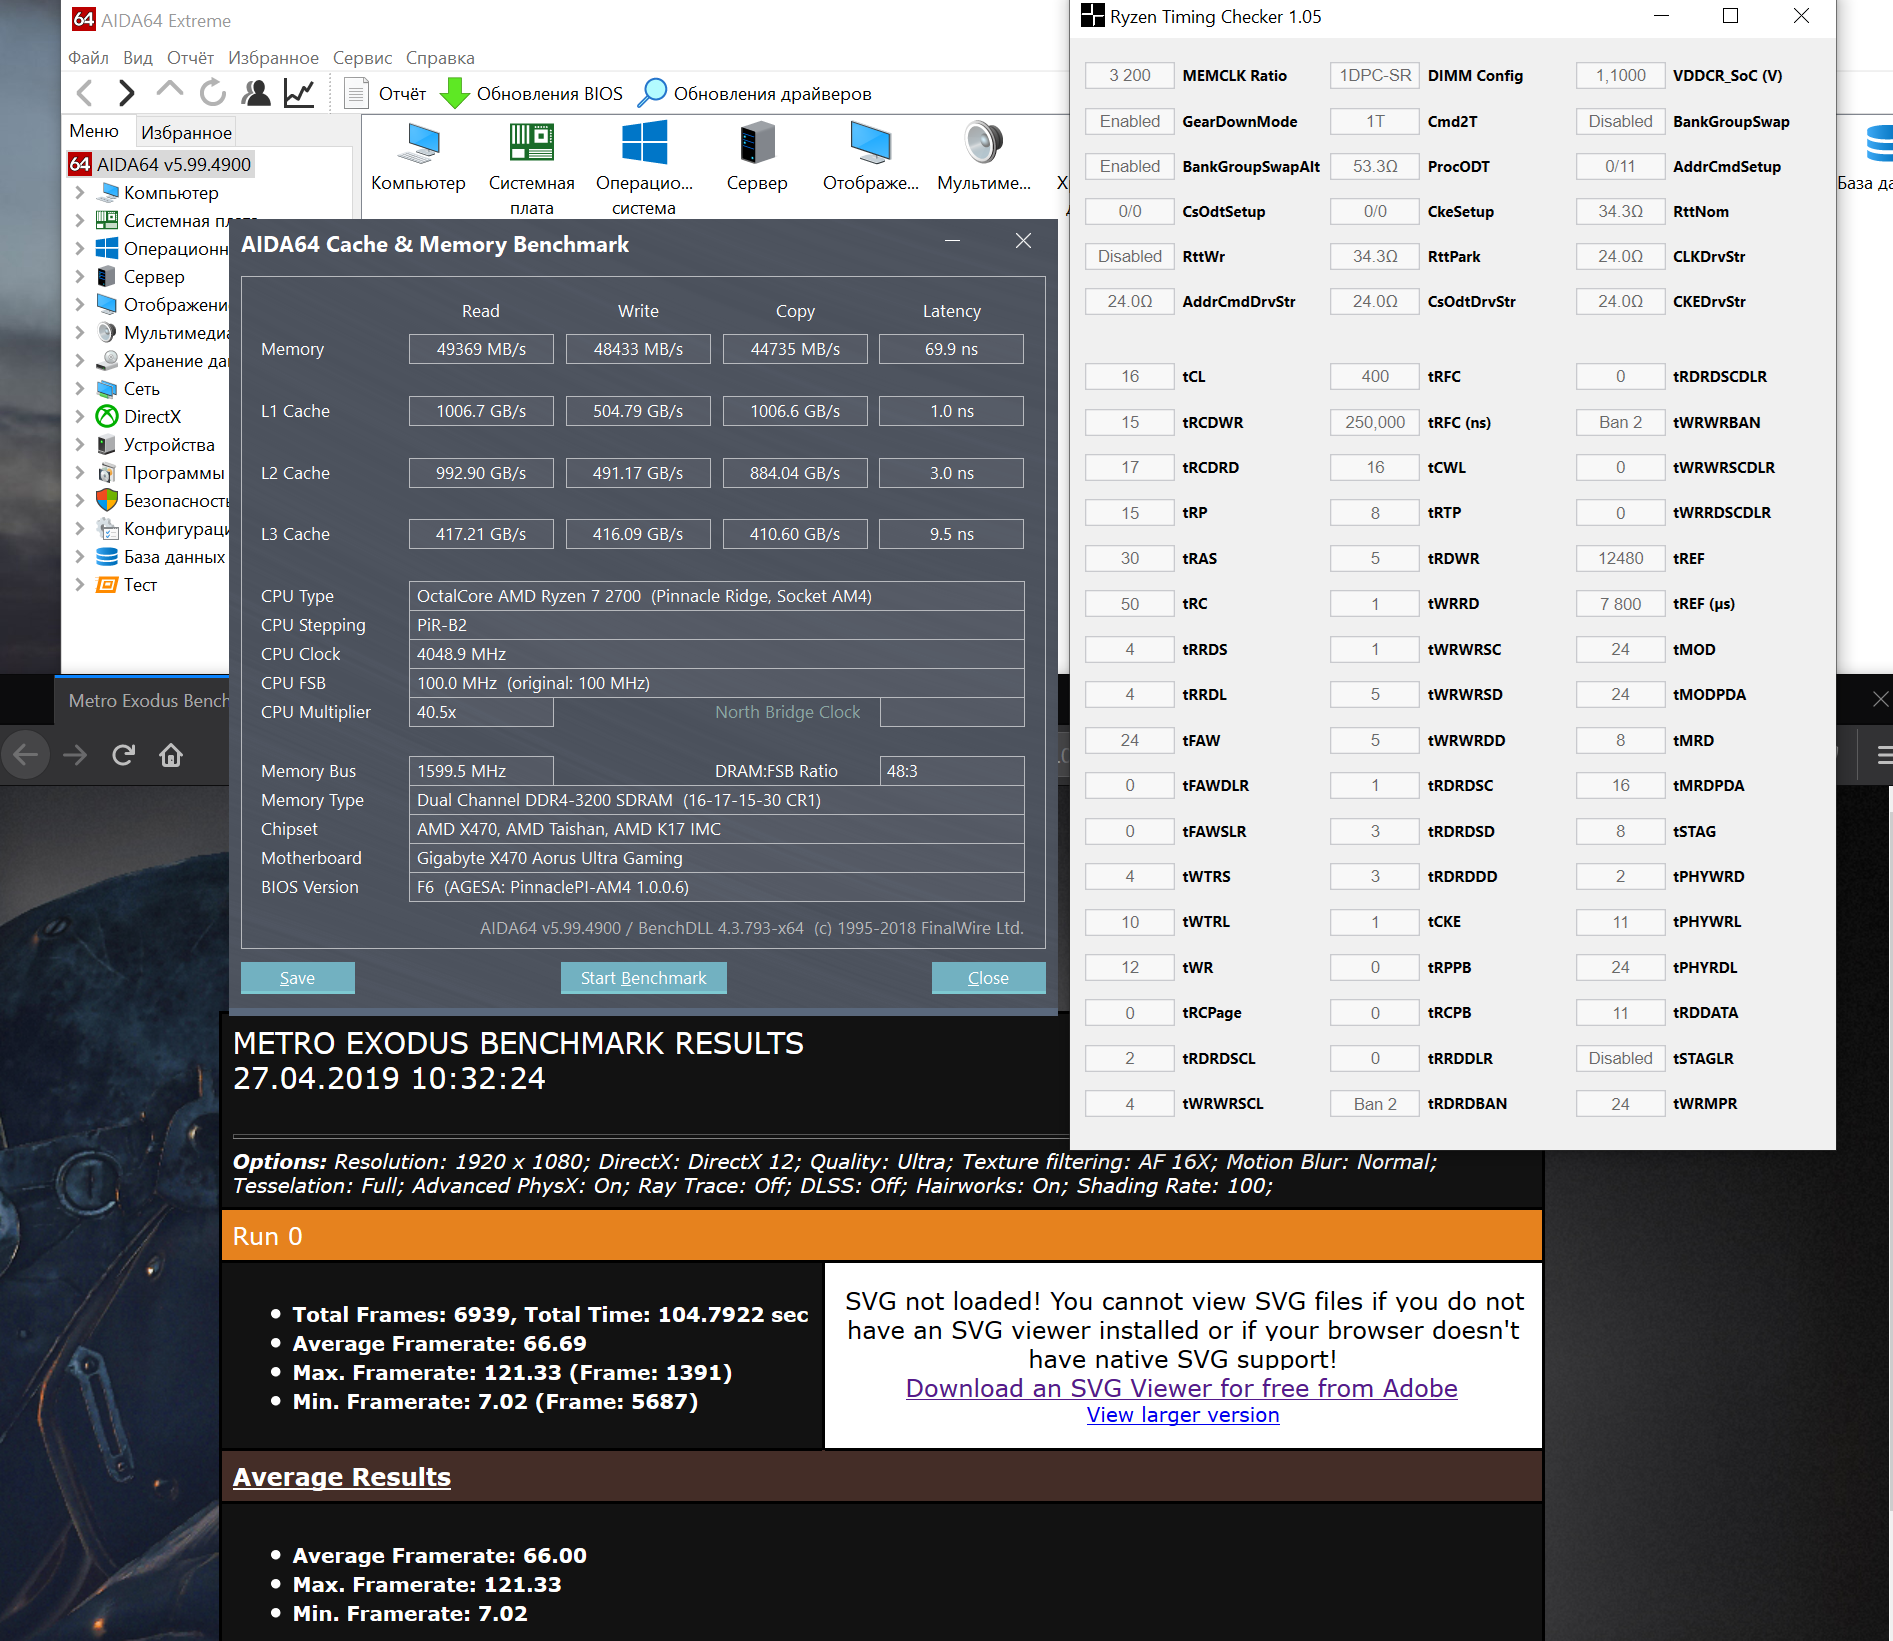Maximize the Ryzen Timing Checker window

click(x=1731, y=16)
